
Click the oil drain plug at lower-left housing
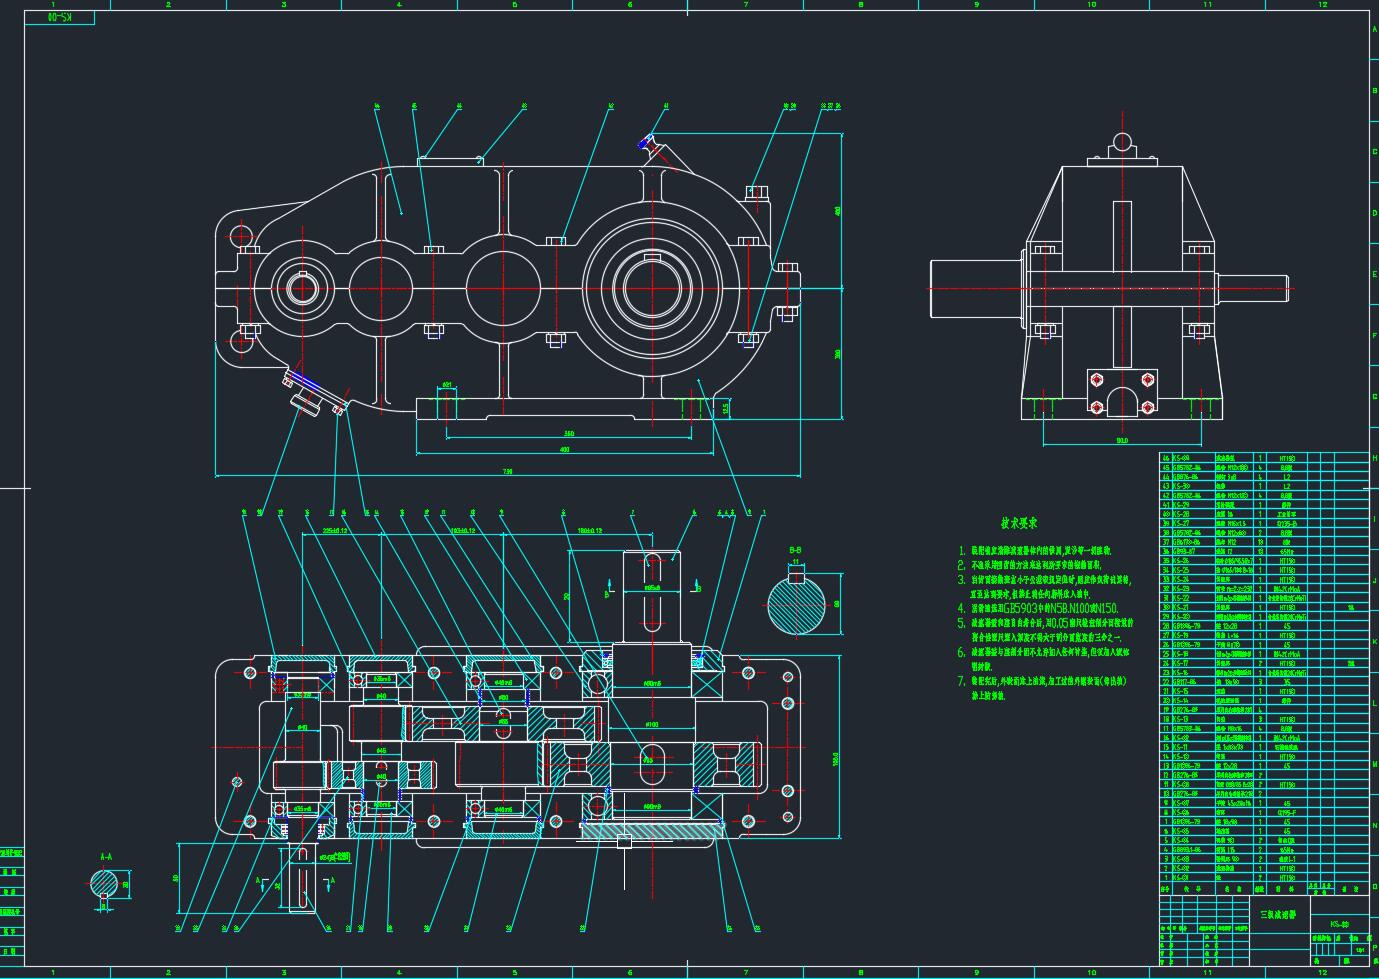(x=311, y=392)
